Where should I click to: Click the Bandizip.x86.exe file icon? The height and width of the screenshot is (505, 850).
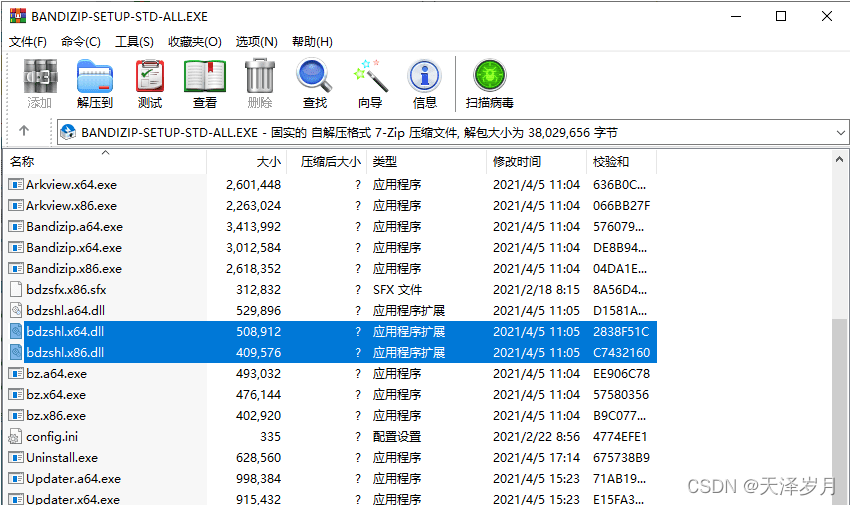click(x=16, y=269)
